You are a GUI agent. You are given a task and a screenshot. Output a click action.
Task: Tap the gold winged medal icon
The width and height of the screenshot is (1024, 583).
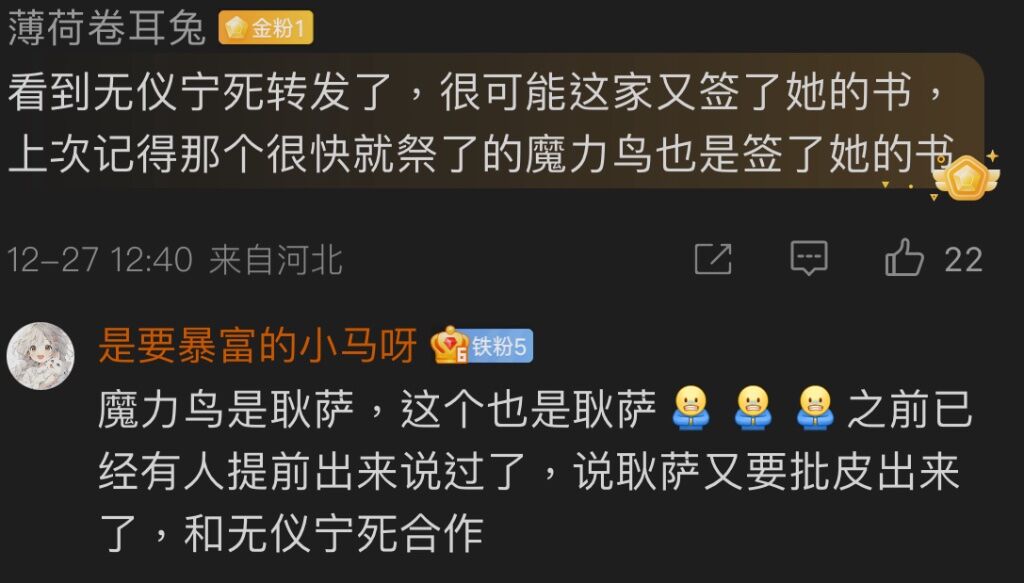[x=966, y=177]
